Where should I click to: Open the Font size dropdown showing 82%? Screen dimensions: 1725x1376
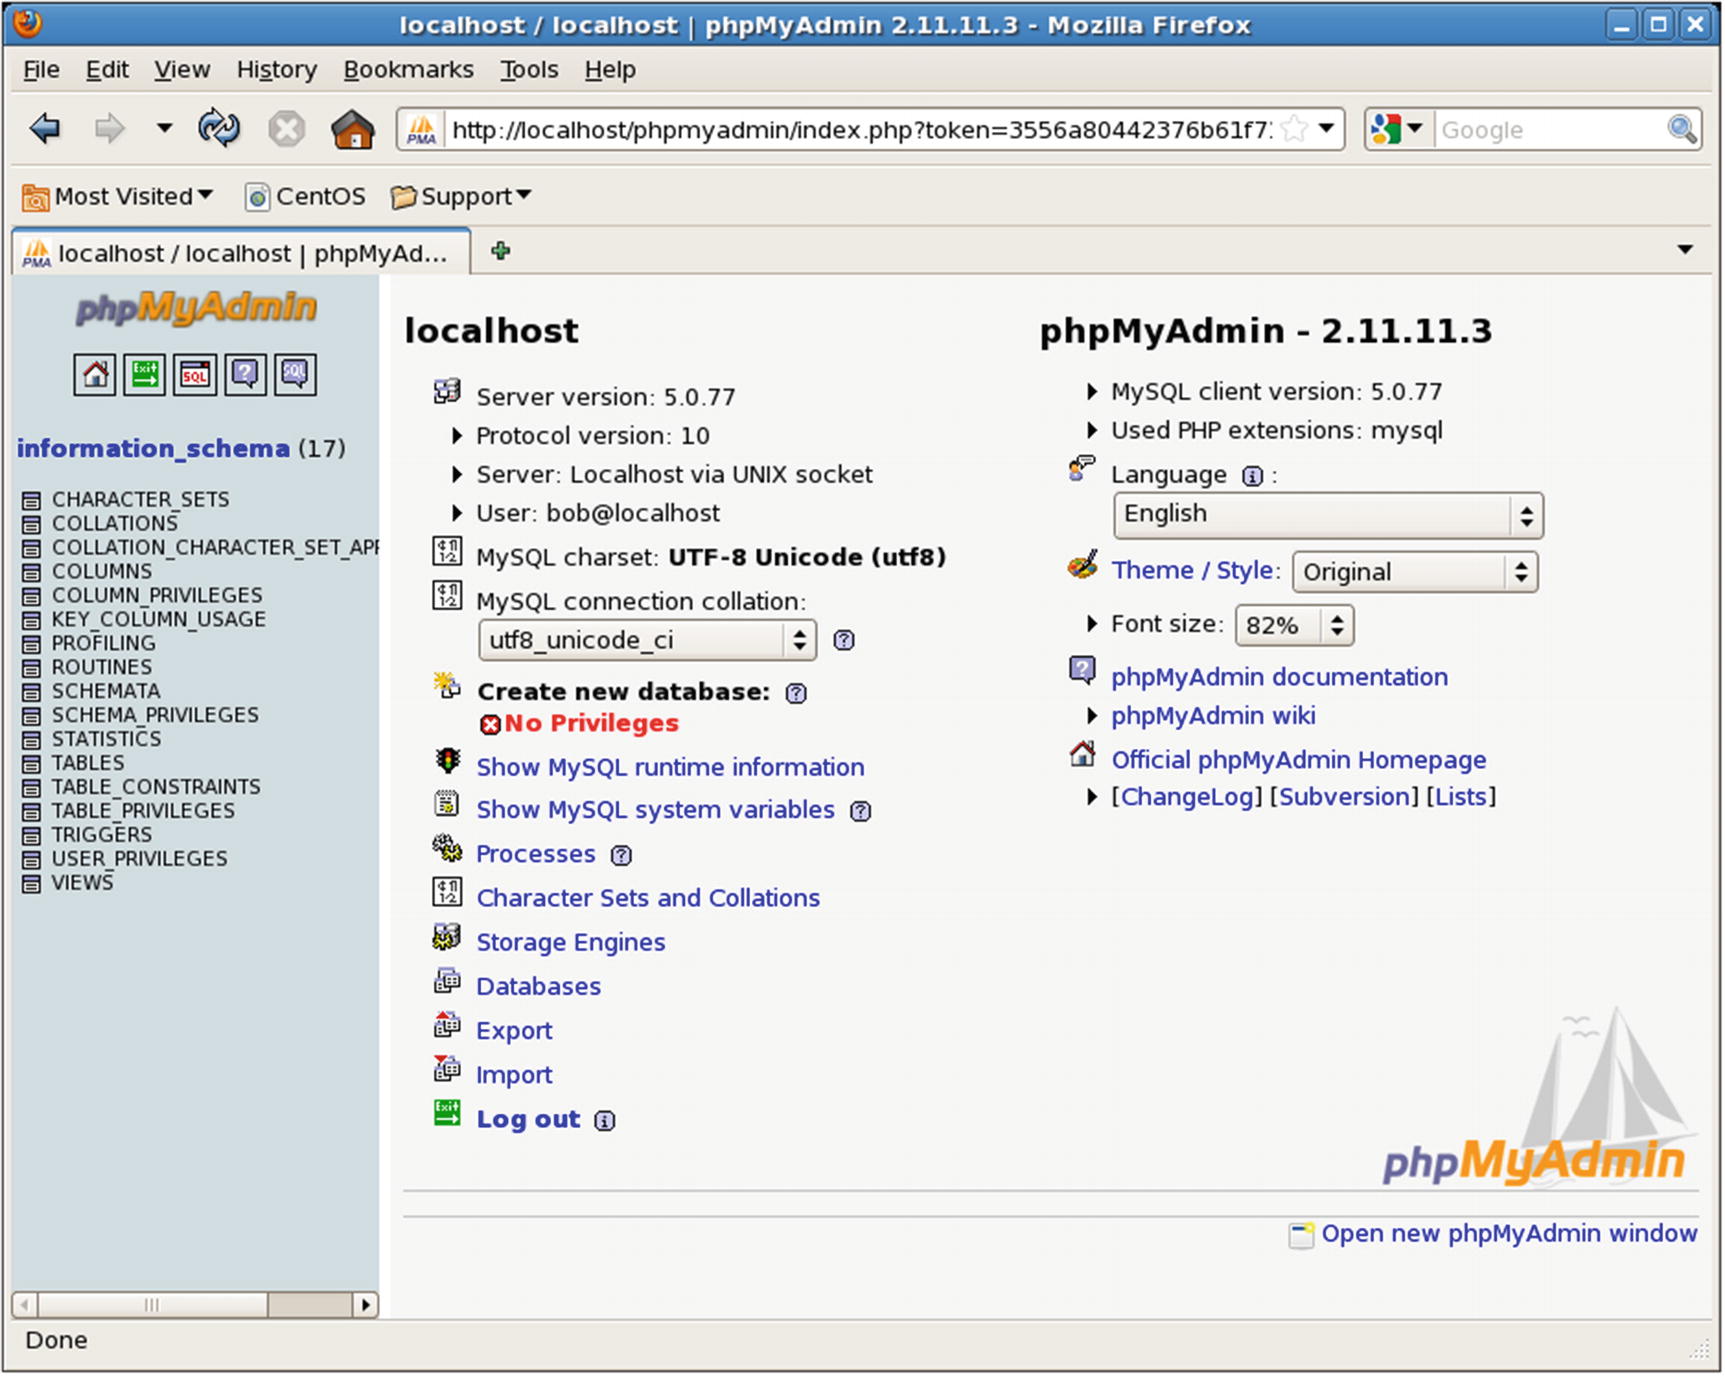(1295, 626)
